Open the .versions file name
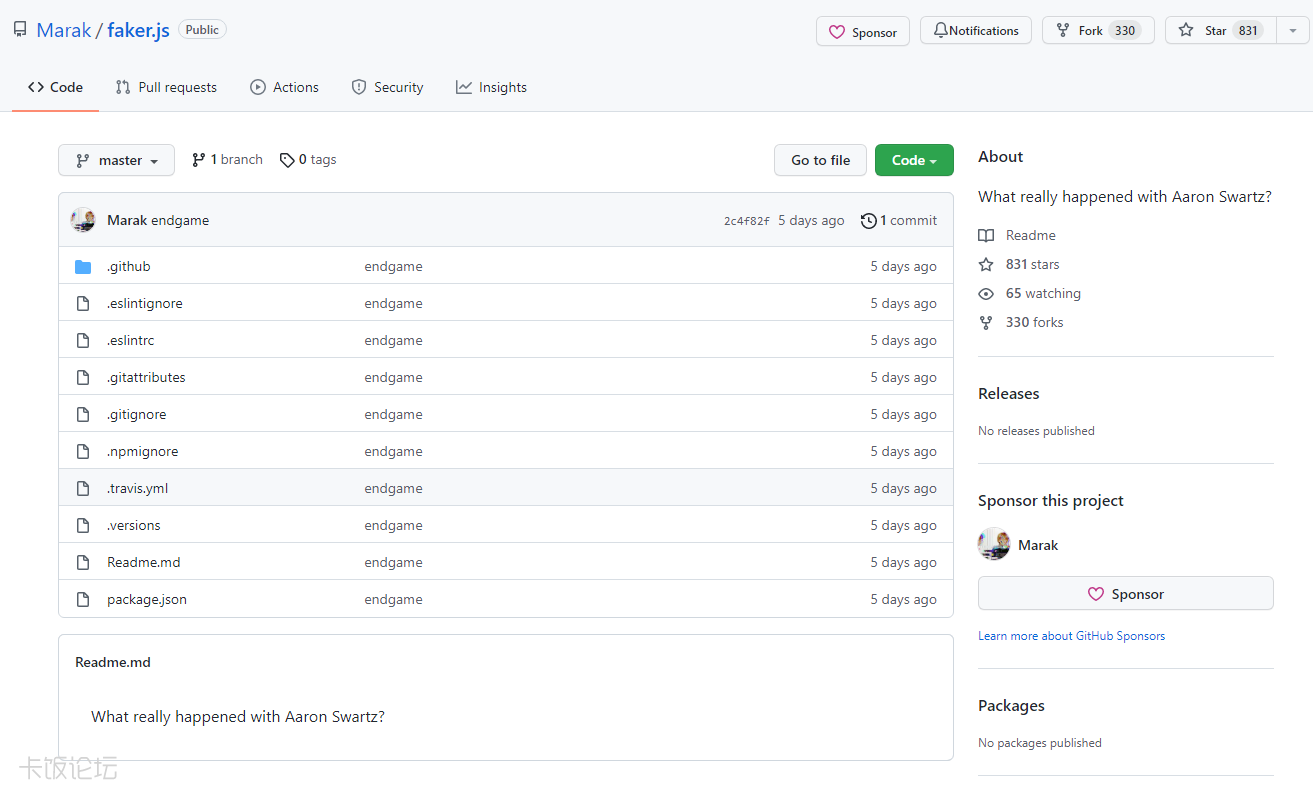The image size is (1313, 791). (133, 526)
